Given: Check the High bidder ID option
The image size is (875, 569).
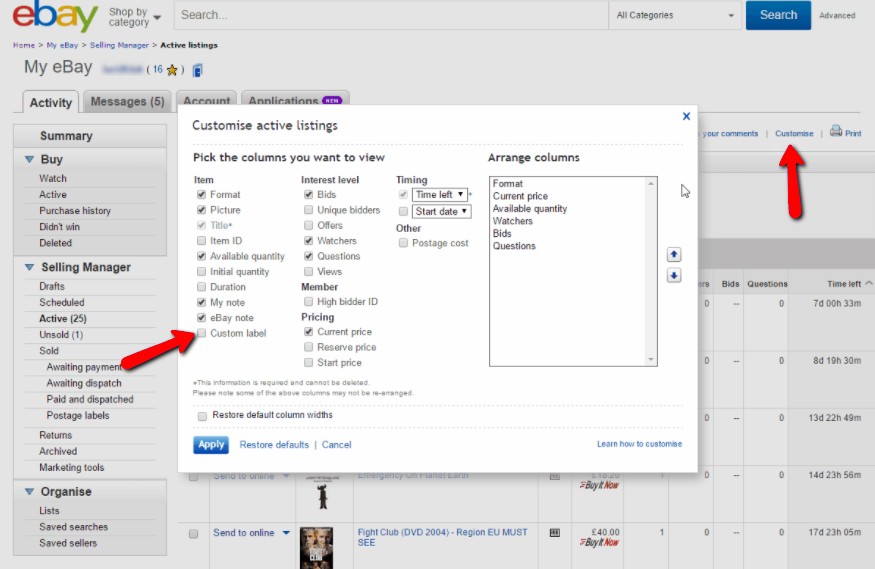Looking at the screenshot, I should coord(308,302).
